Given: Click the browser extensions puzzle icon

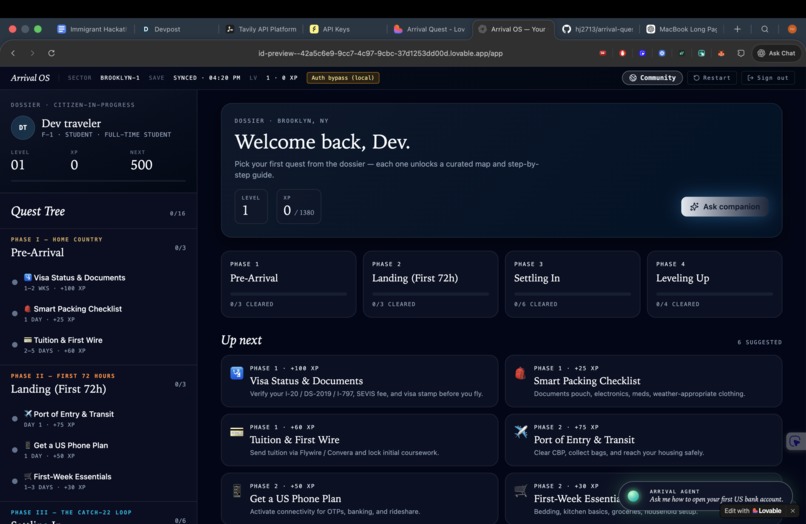Looking at the screenshot, I should tap(741, 53).
